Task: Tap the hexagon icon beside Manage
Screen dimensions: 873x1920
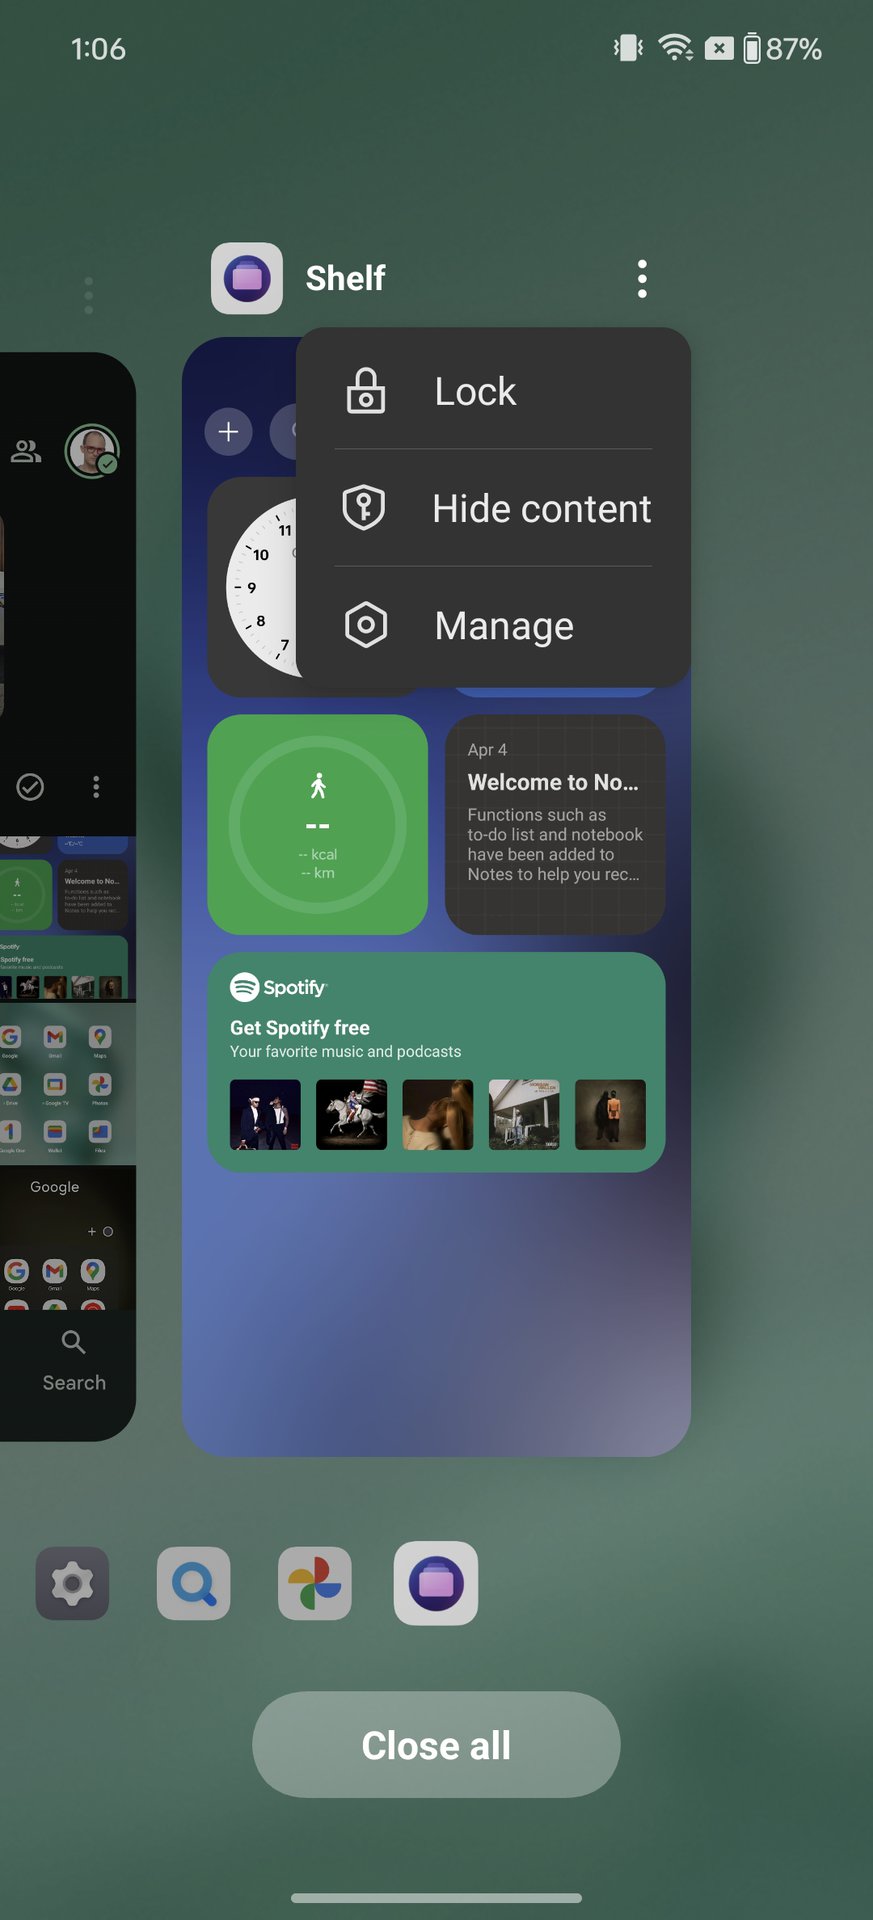Action: (366, 625)
